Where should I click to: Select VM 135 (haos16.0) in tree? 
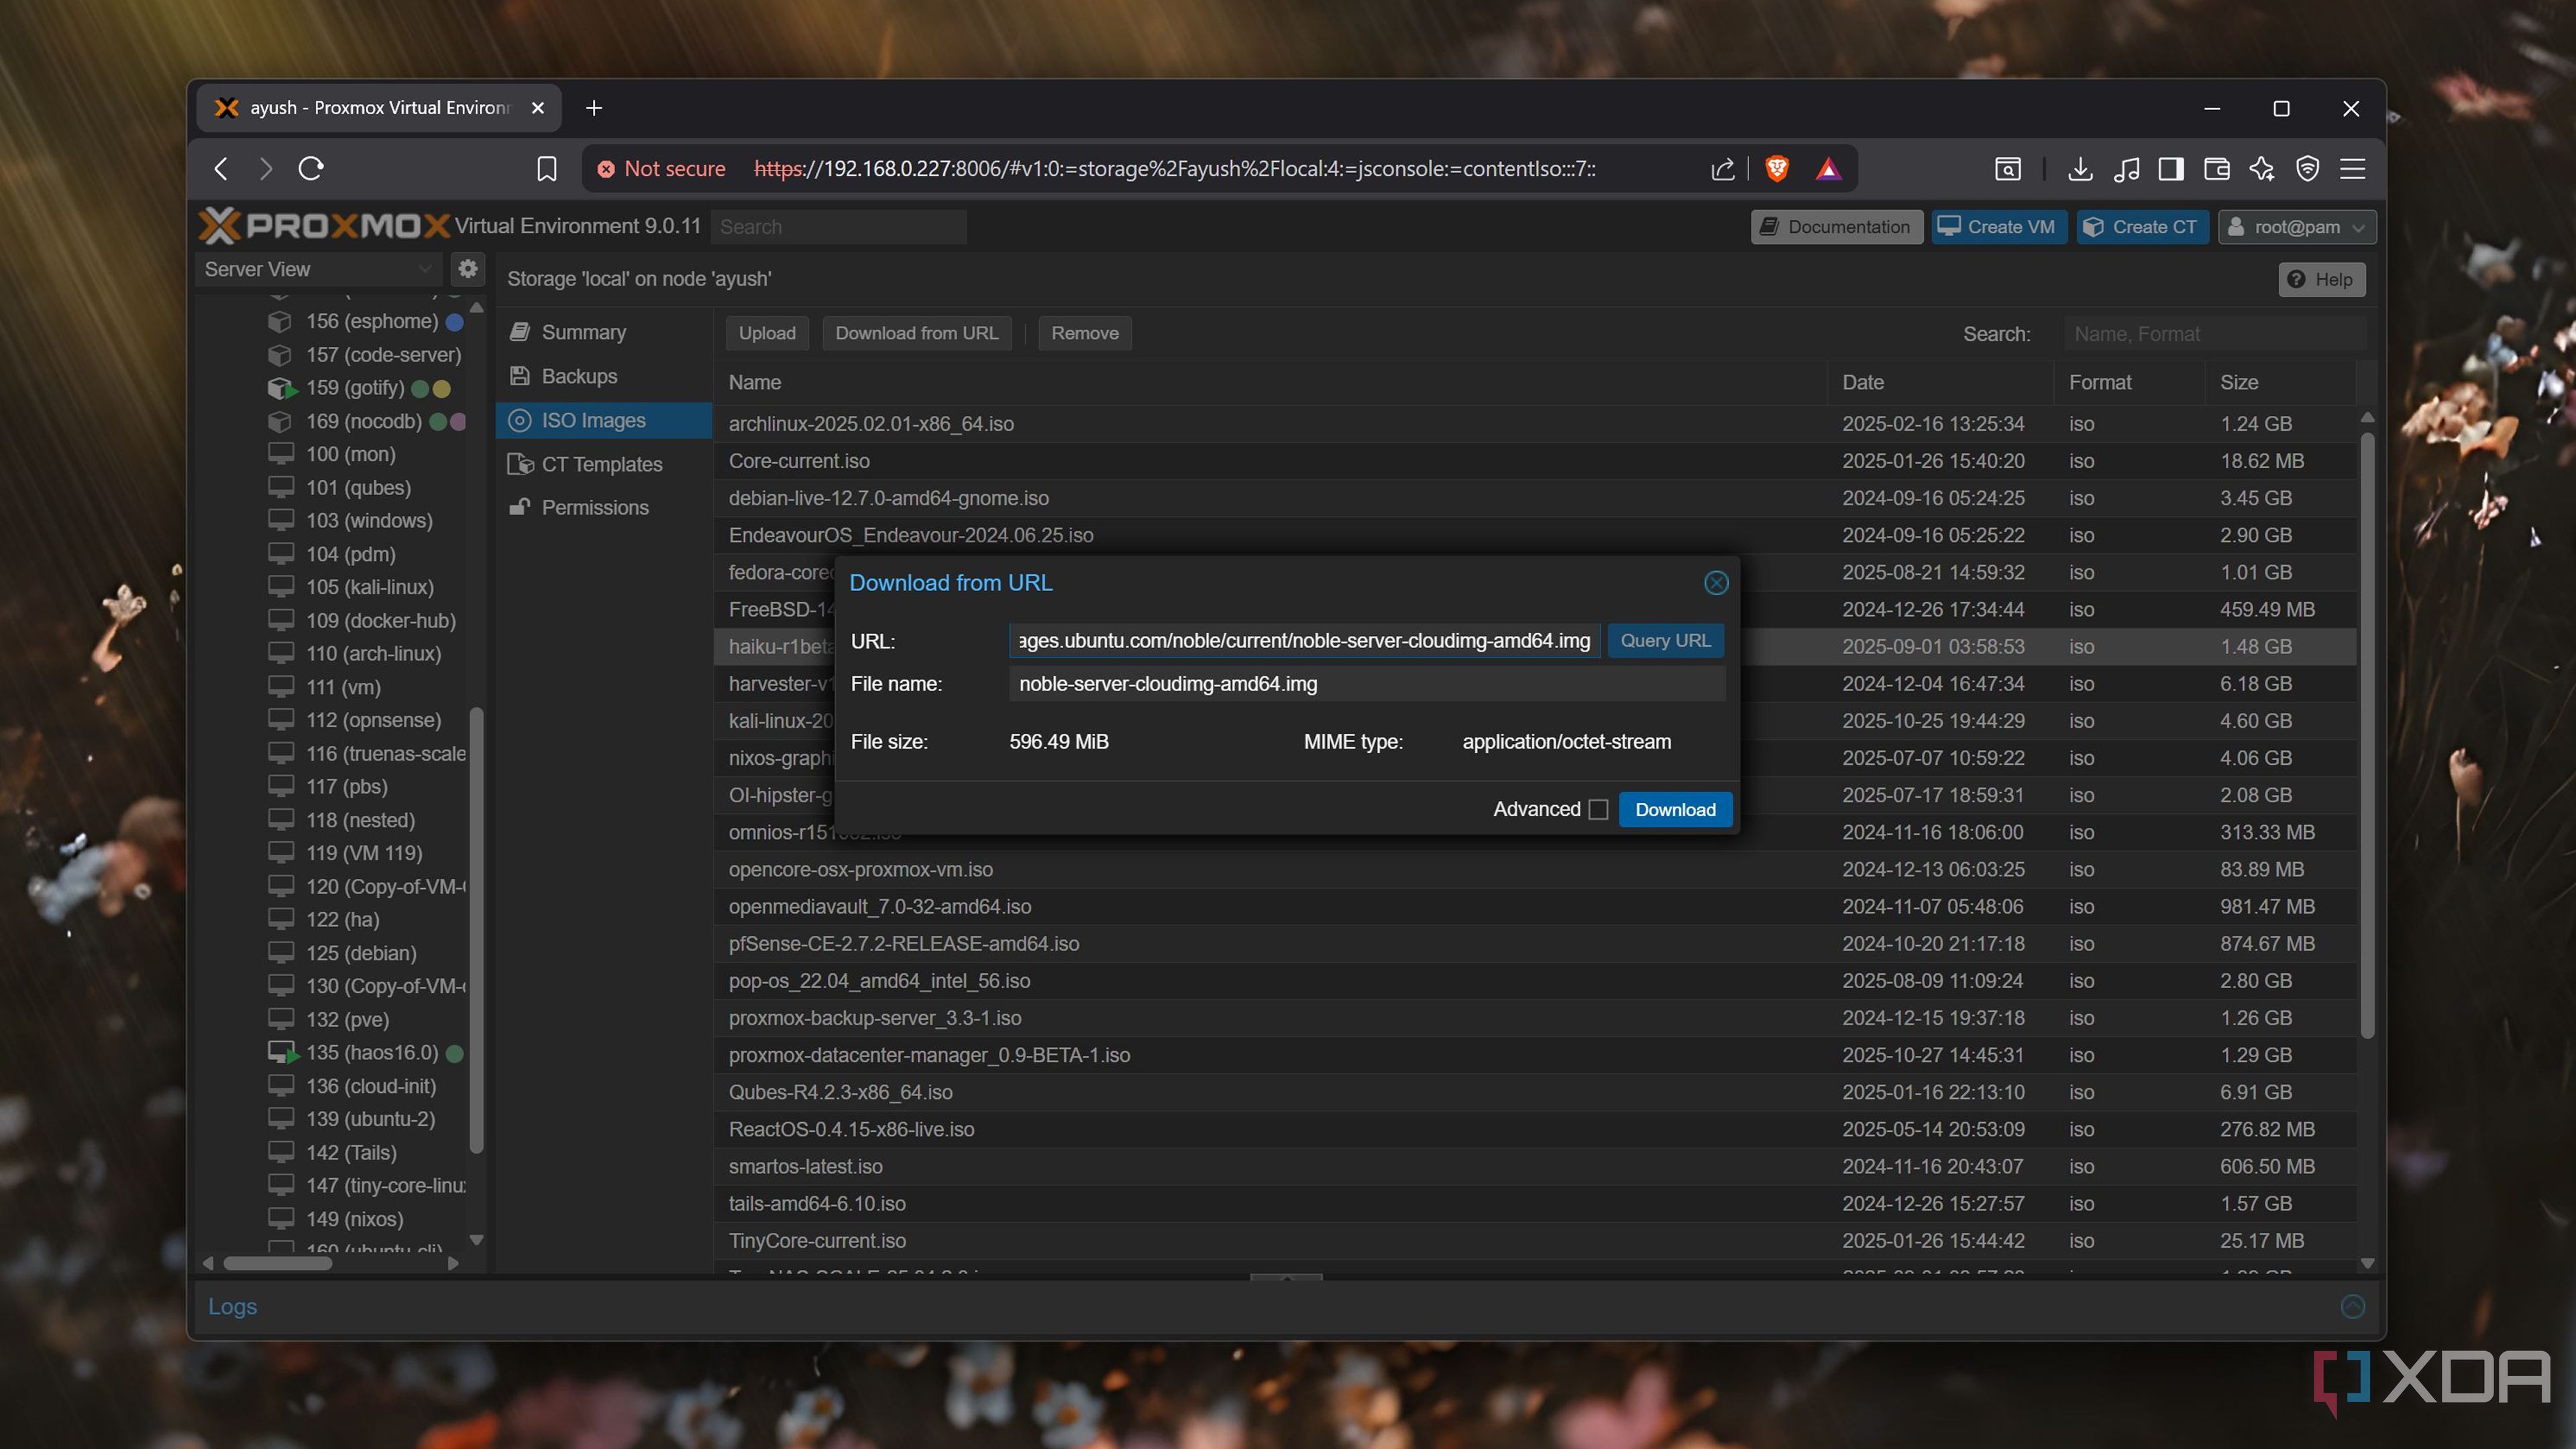click(x=371, y=1052)
